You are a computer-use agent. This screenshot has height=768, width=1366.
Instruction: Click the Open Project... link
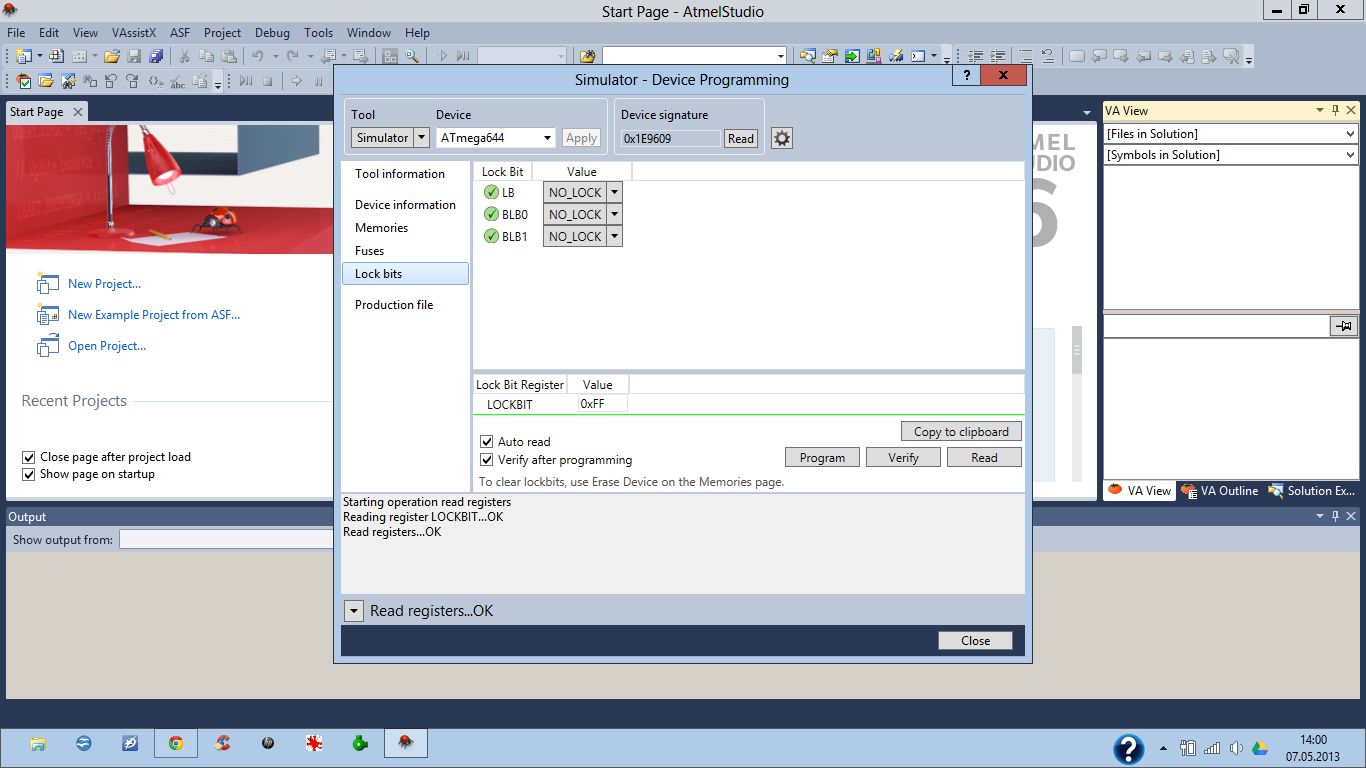pyautogui.click(x=107, y=346)
